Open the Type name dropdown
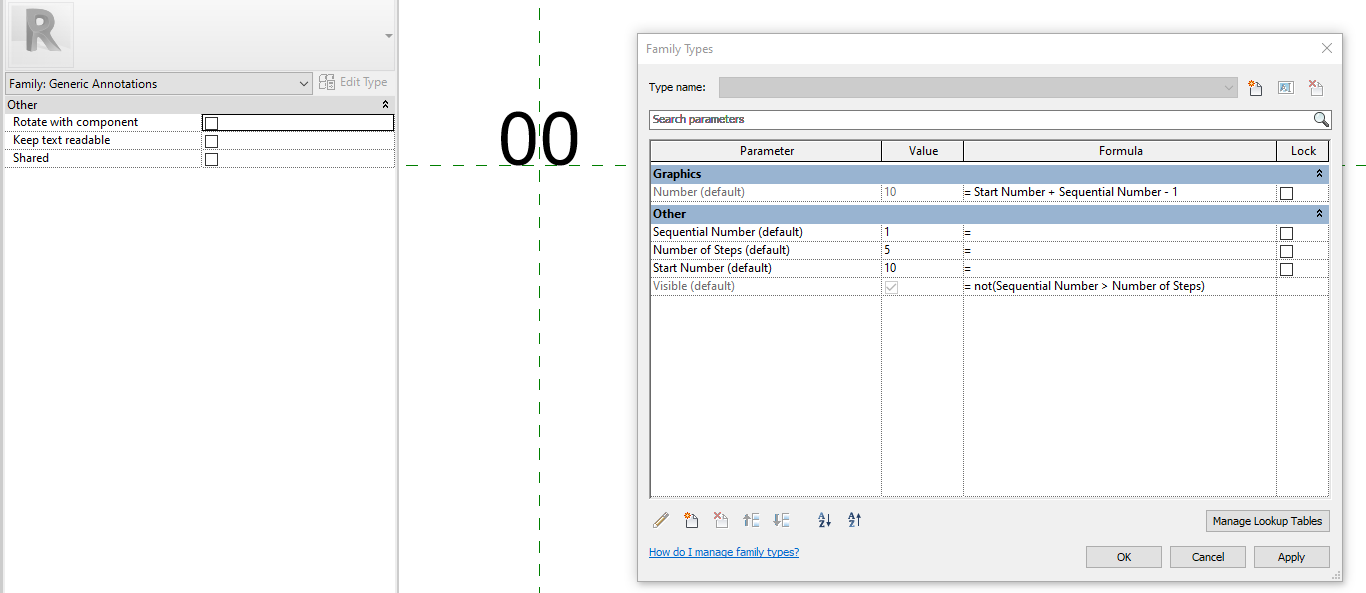The height and width of the screenshot is (593, 1366). tap(979, 88)
